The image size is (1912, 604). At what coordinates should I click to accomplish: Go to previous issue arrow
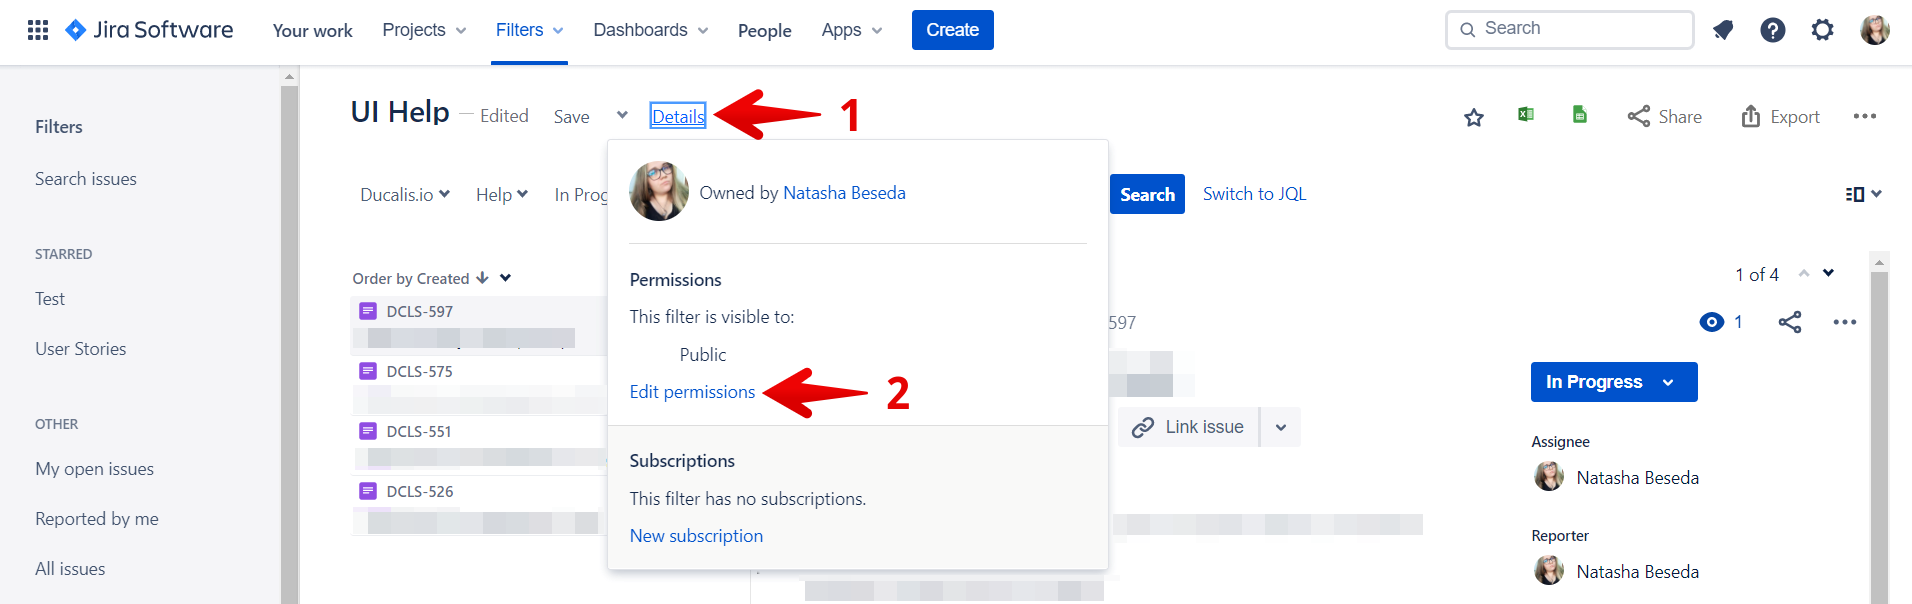(1804, 273)
